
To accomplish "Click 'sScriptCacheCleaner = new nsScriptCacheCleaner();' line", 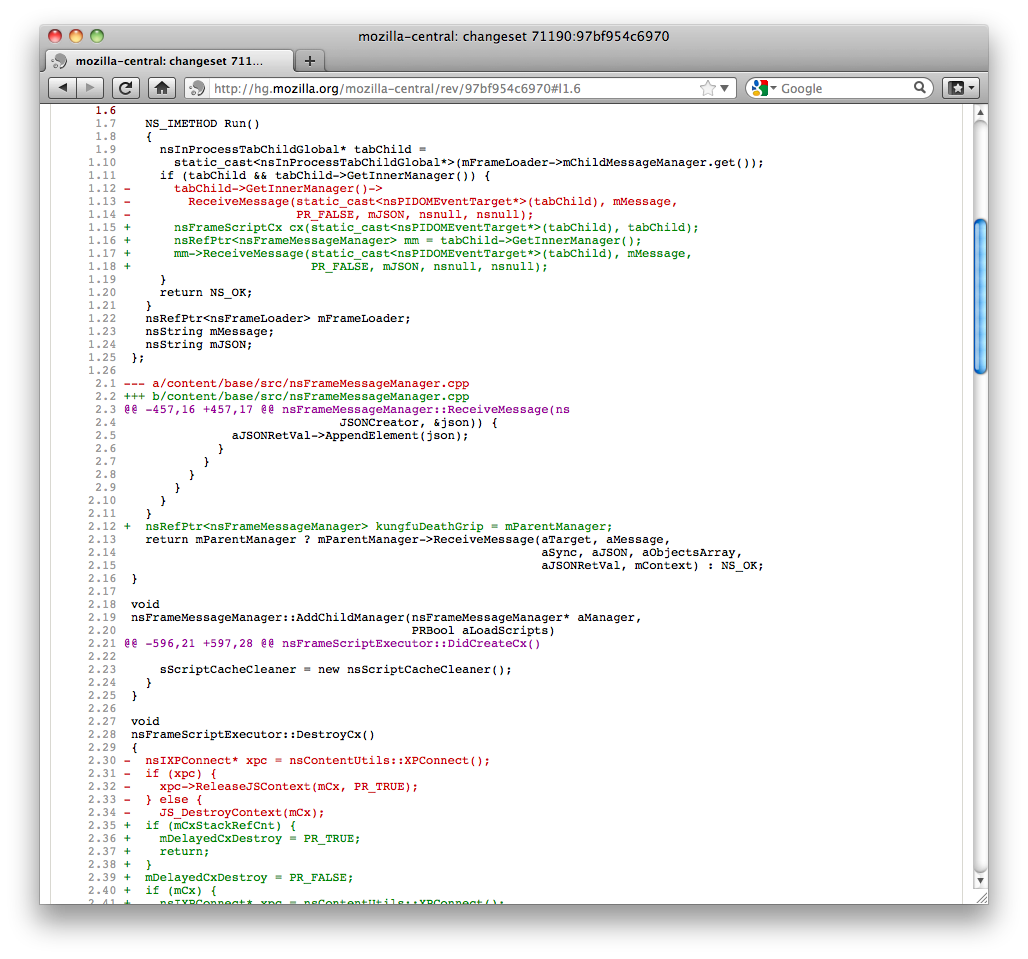I will (336, 669).
